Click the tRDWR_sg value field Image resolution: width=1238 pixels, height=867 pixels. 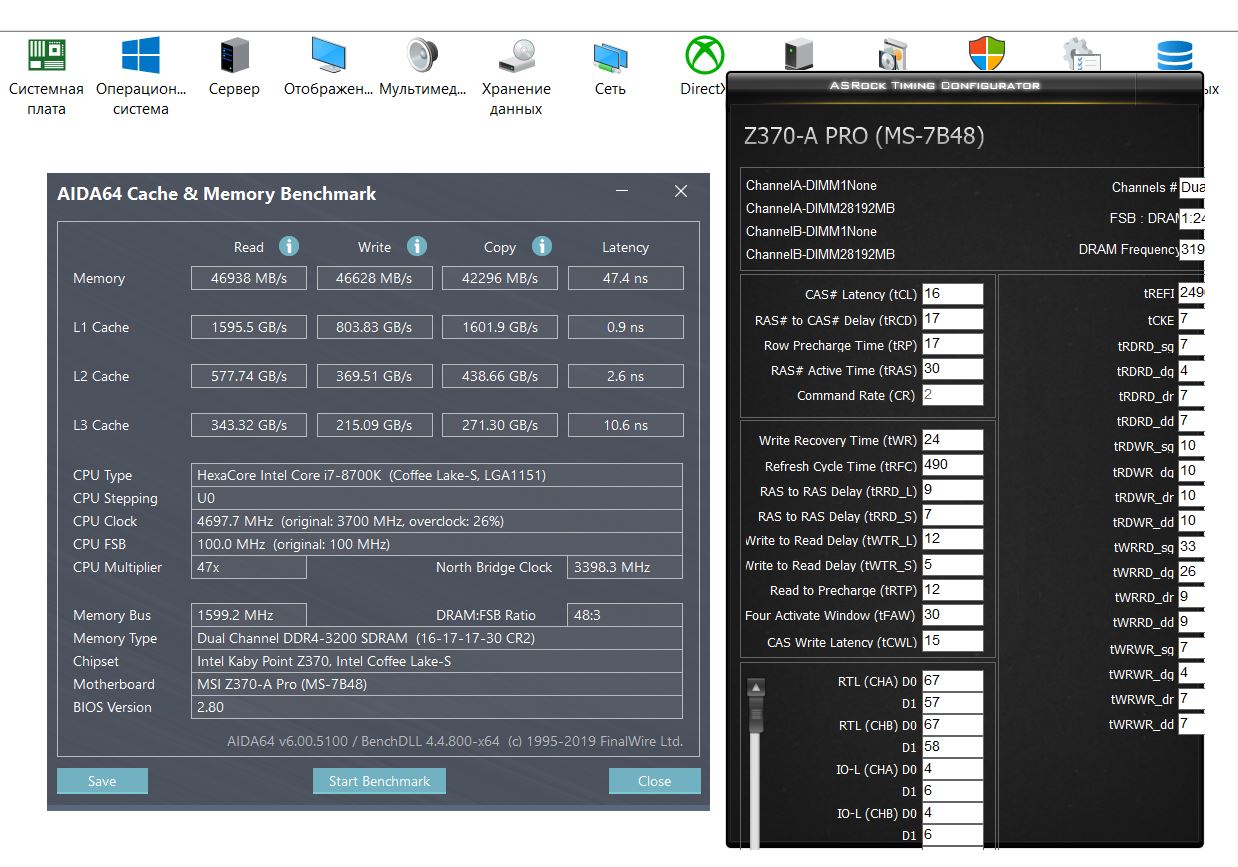tap(1191, 446)
